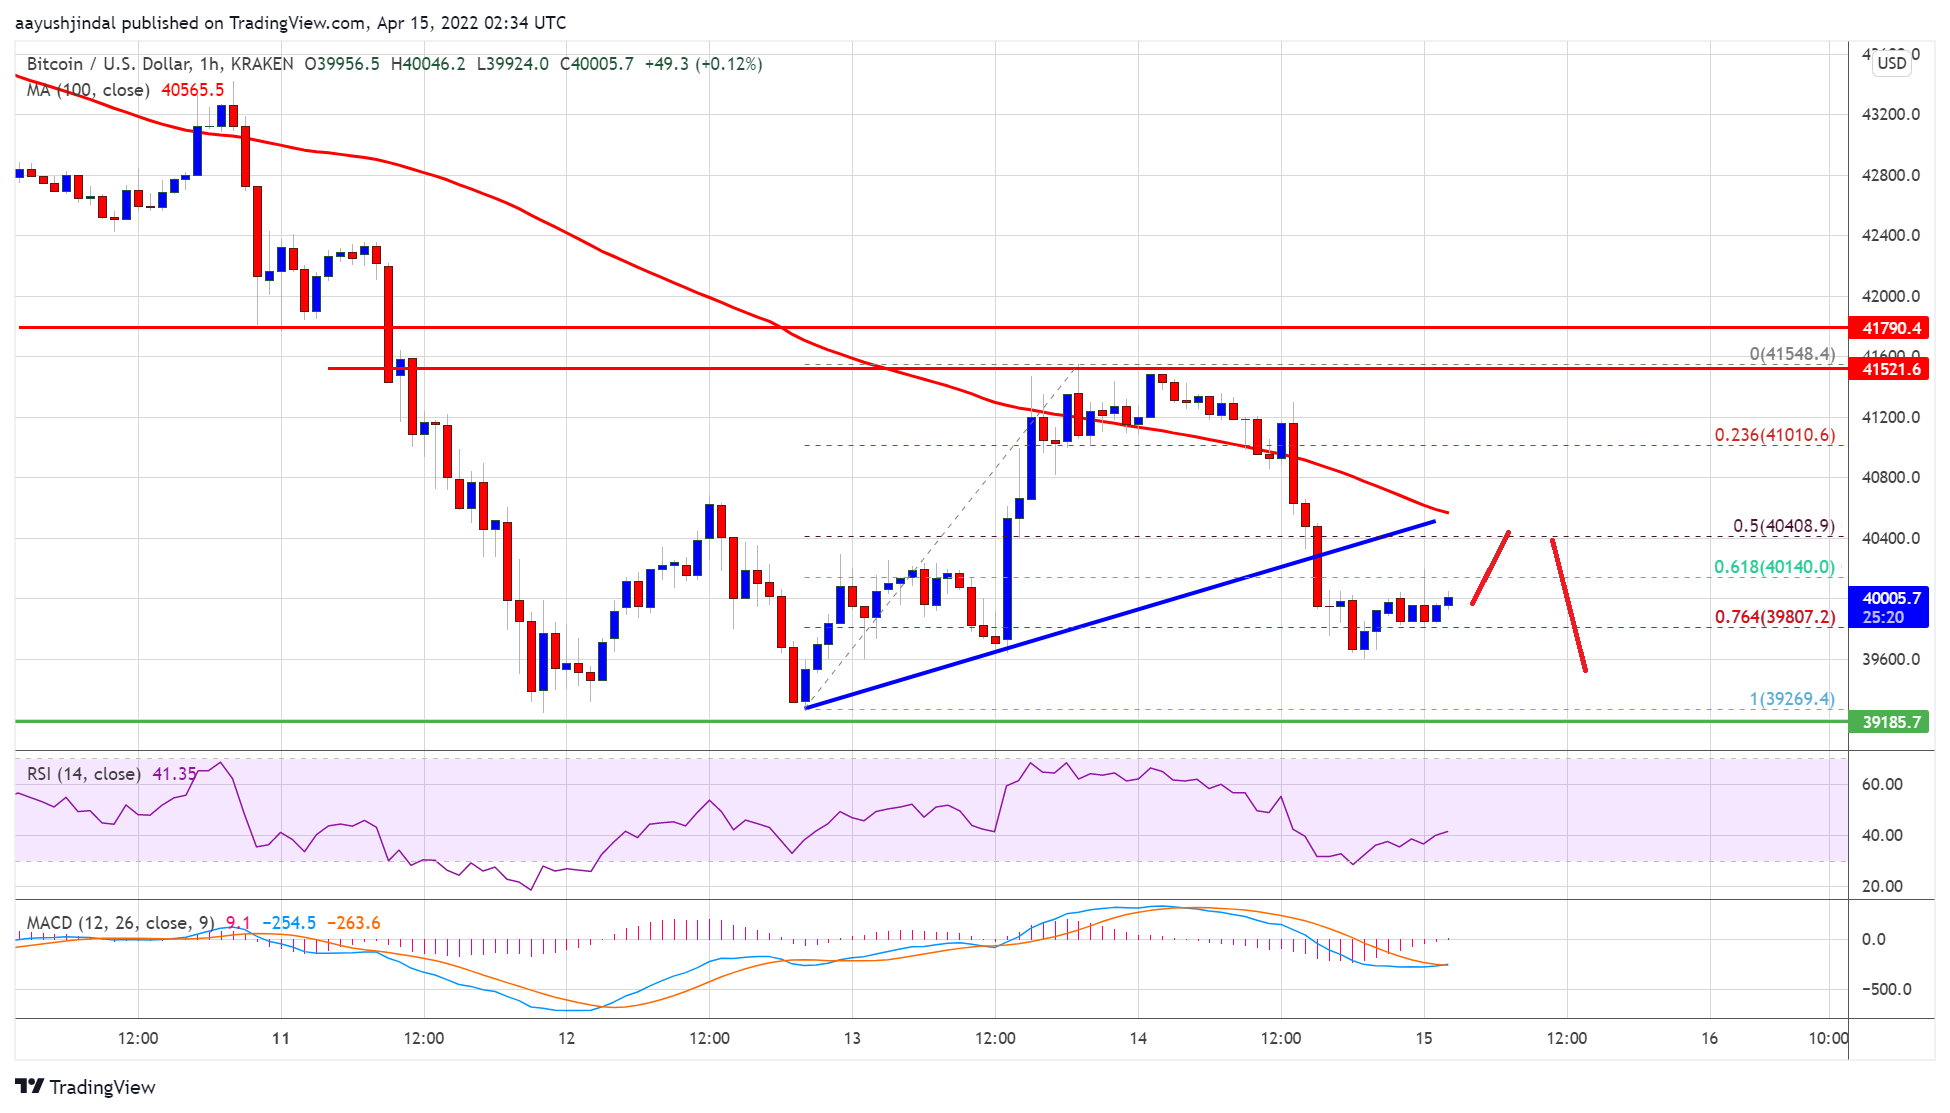1950x1113 pixels.
Task: Click the 0.236(41010.6) Fibonacci label
Action: click(1774, 435)
